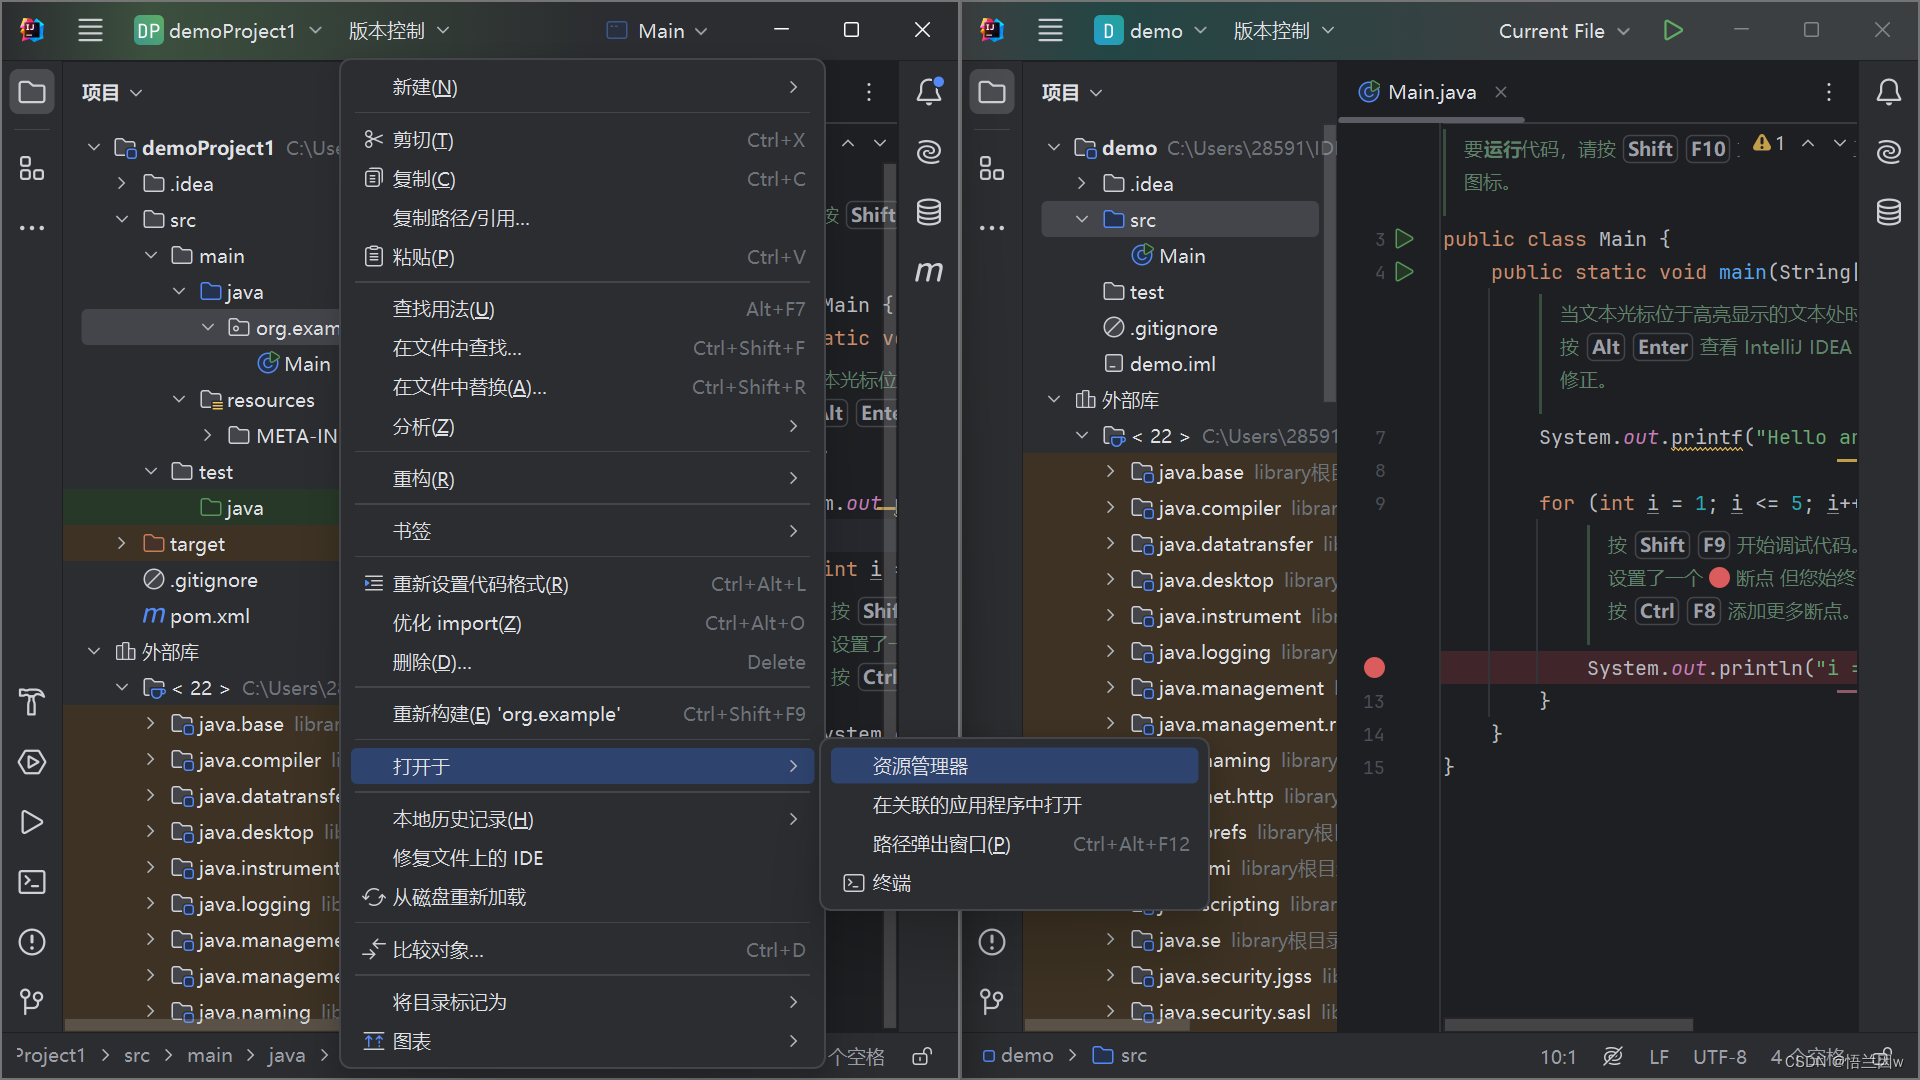
Task: Open main menu hamburger in demoProject1 window
Action: 90,31
